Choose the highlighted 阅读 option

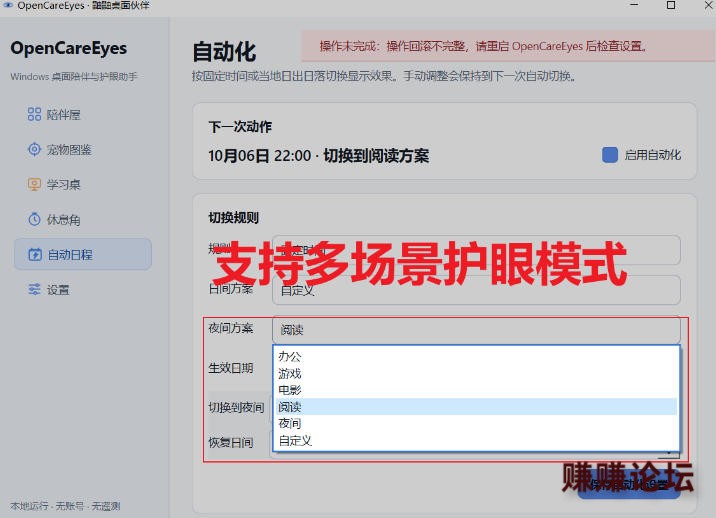(476, 407)
